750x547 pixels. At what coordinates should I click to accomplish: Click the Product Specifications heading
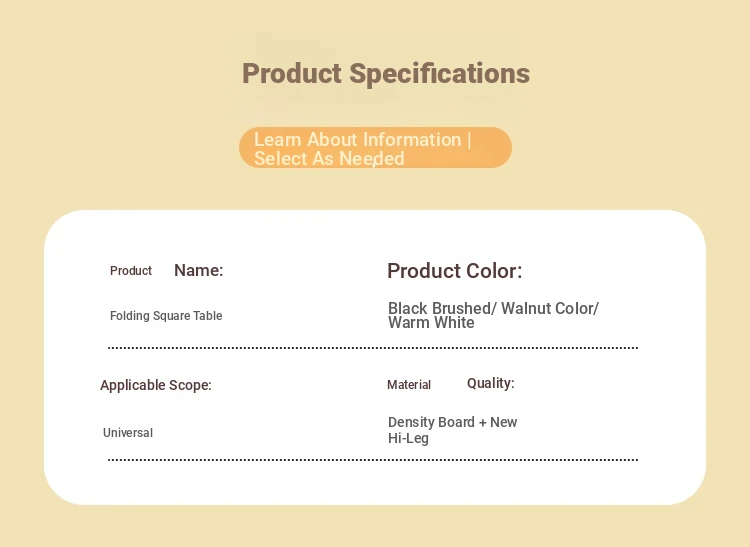386,74
